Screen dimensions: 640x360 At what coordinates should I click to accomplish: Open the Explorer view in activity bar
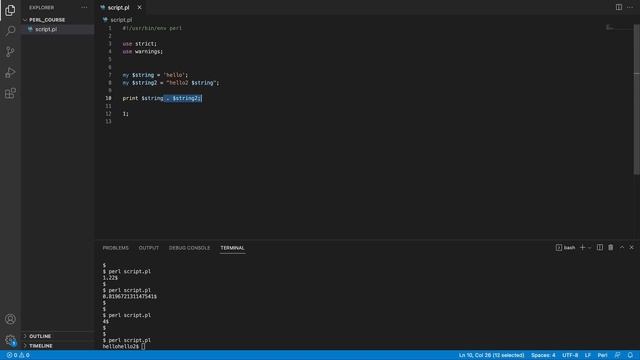pyautogui.click(x=10, y=10)
